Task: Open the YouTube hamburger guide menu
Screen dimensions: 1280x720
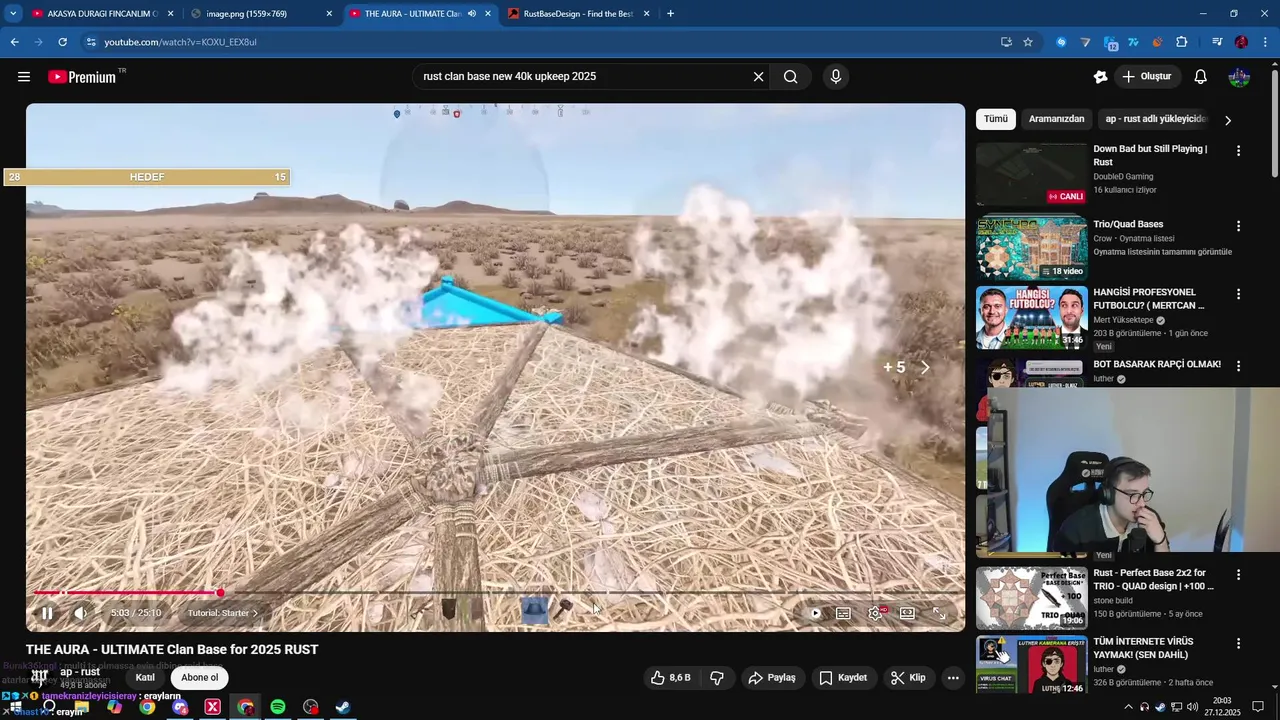Action: point(24,77)
